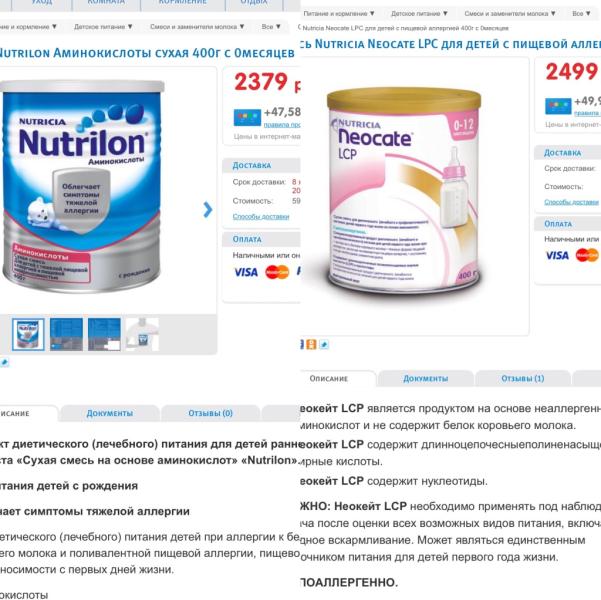Select the second Nutrilon thumbnail image
601x600 pixels.
[x=66, y=334]
